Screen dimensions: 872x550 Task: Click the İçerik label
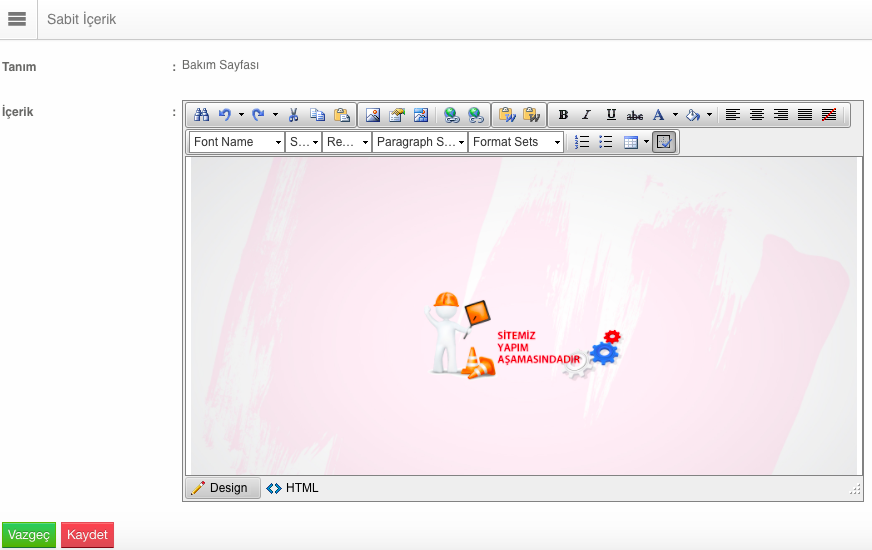tap(18, 112)
